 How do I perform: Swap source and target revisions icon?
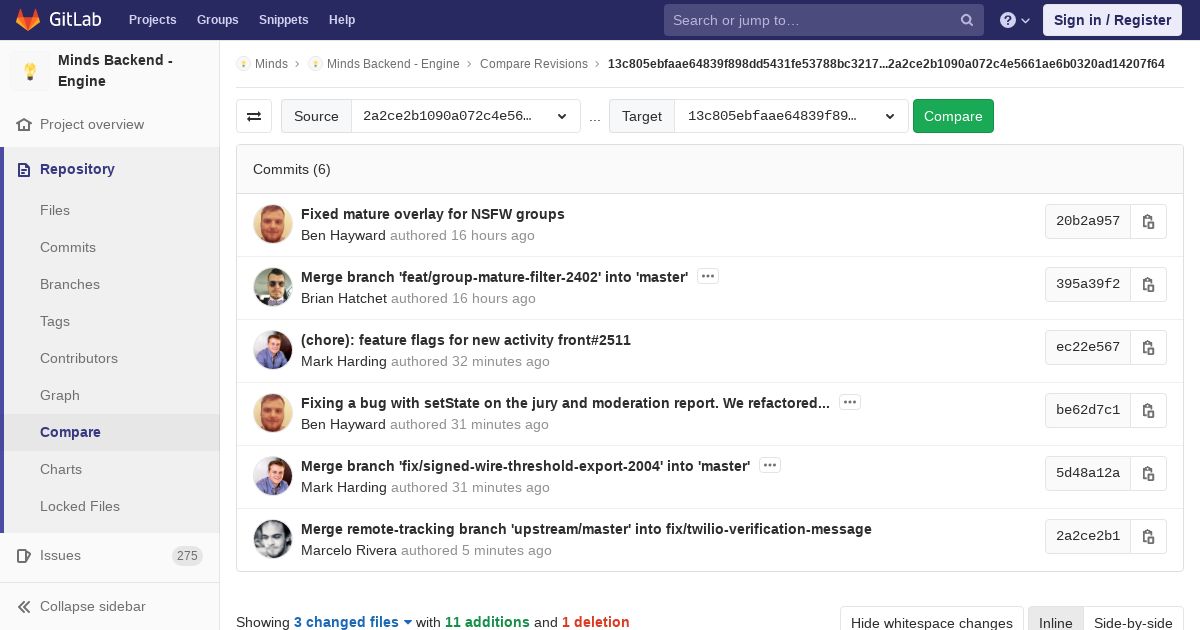coord(254,116)
